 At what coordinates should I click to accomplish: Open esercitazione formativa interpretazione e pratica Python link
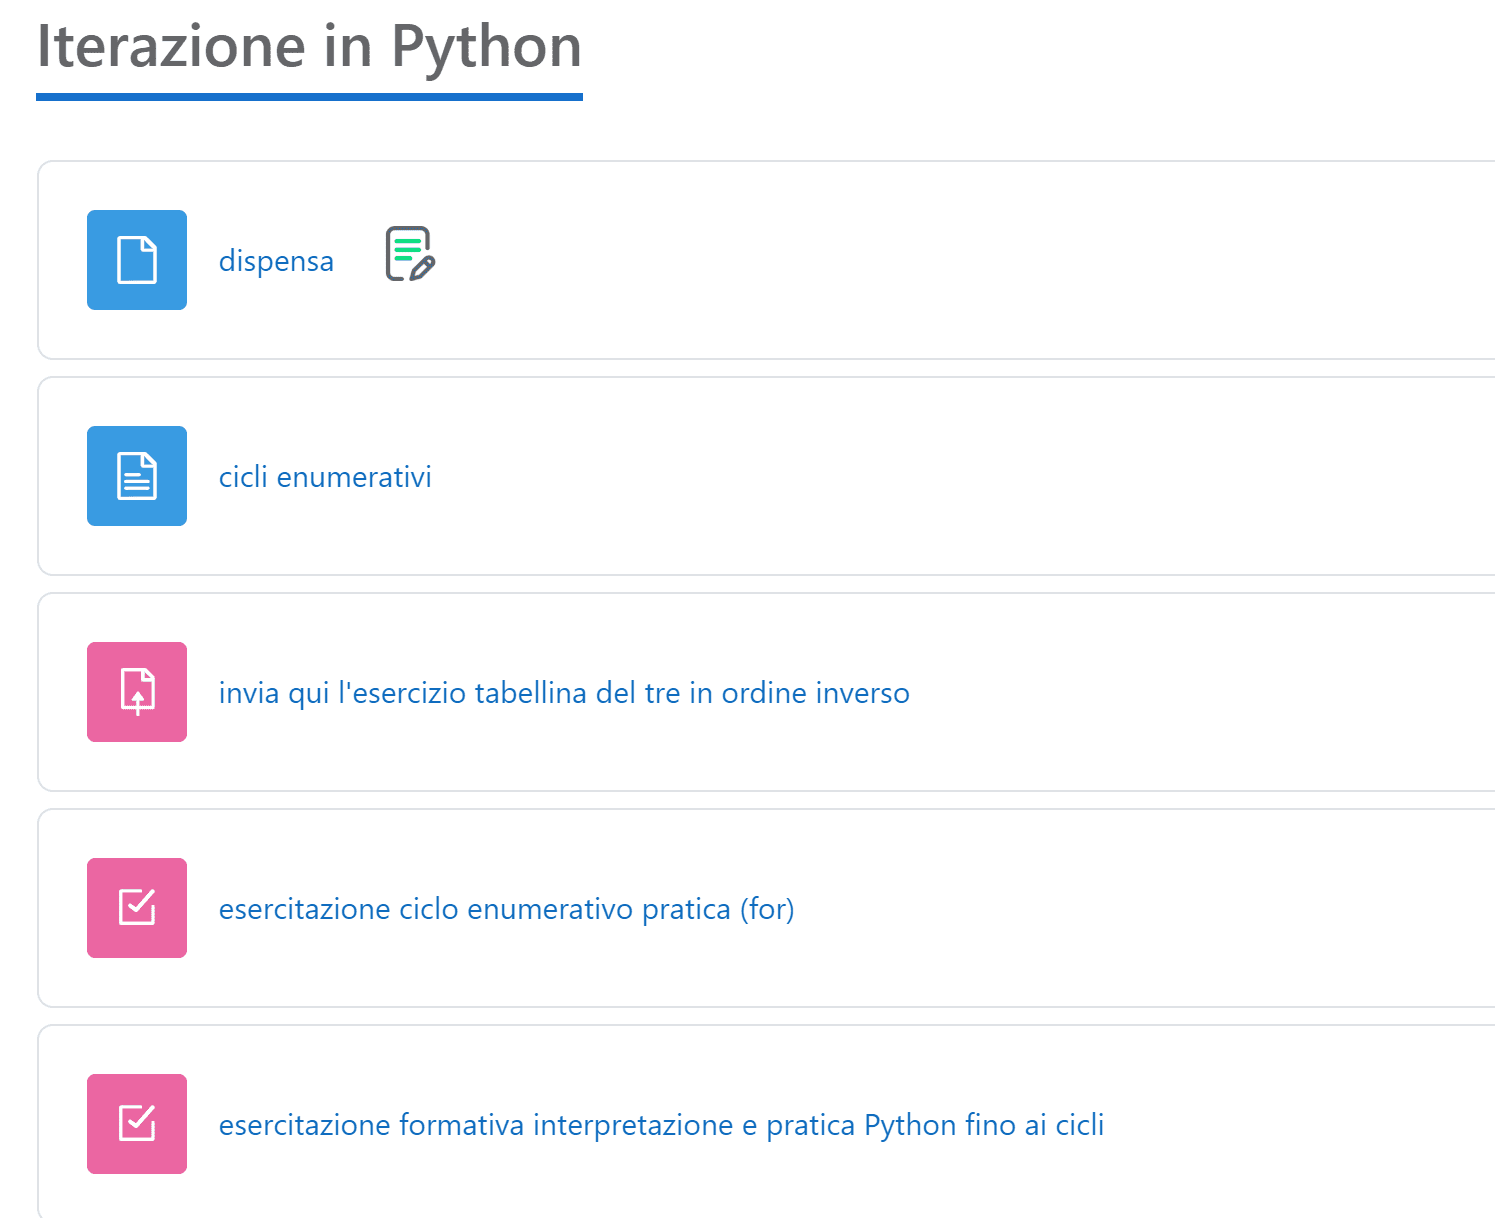point(661,1125)
